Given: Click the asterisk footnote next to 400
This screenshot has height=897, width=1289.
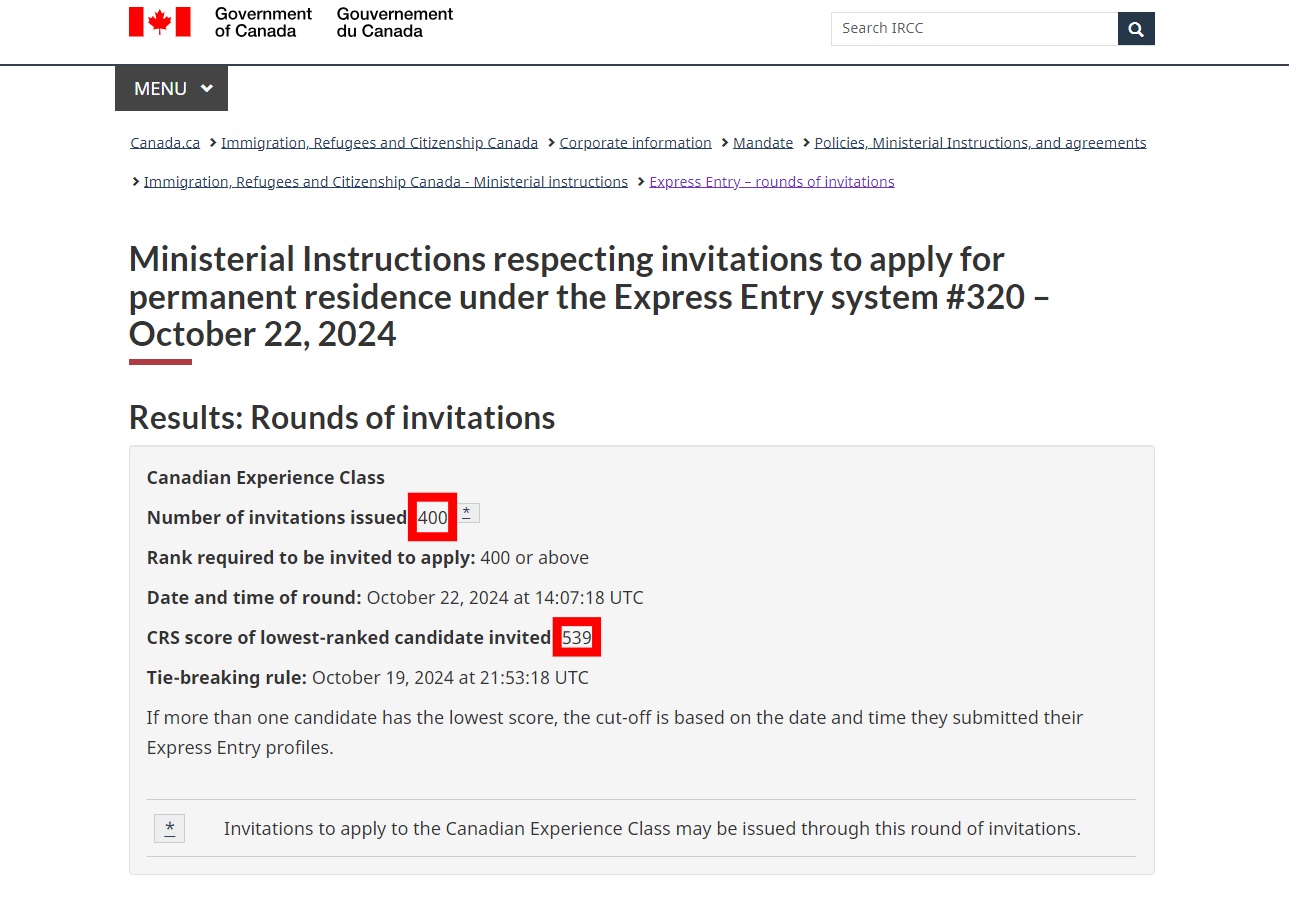Looking at the screenshot, I should 466,513.
